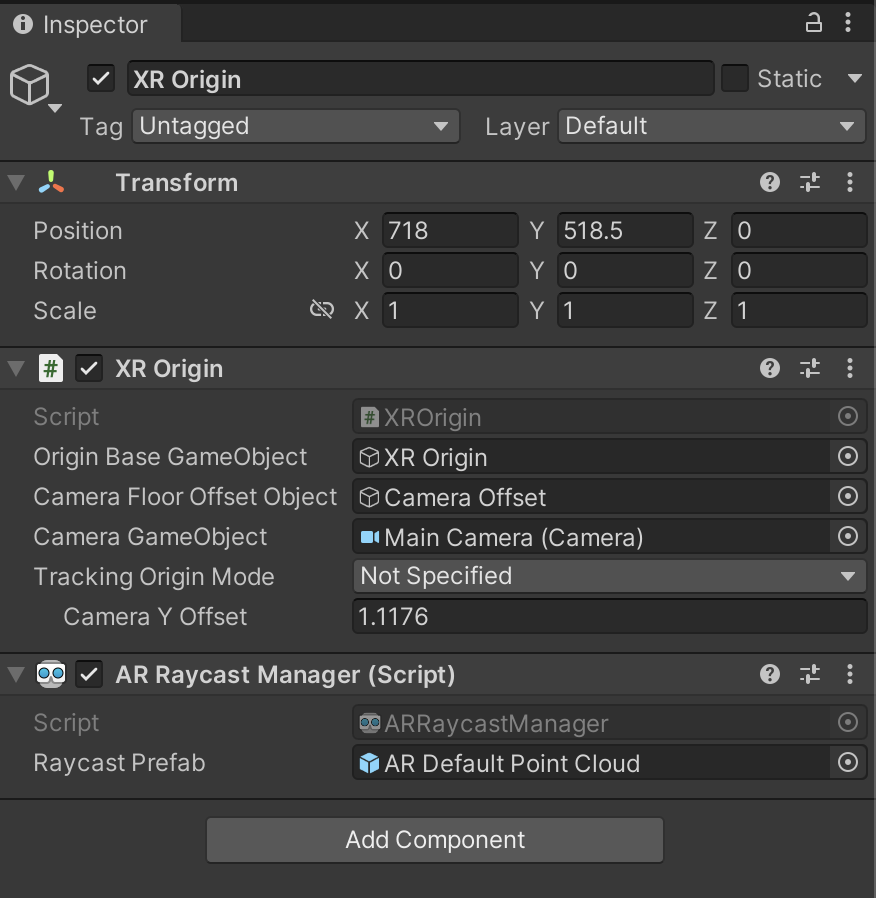Open XR Origin component preset settings icon
This screenshot has height=898, width=876.
(x=809, y=368)
